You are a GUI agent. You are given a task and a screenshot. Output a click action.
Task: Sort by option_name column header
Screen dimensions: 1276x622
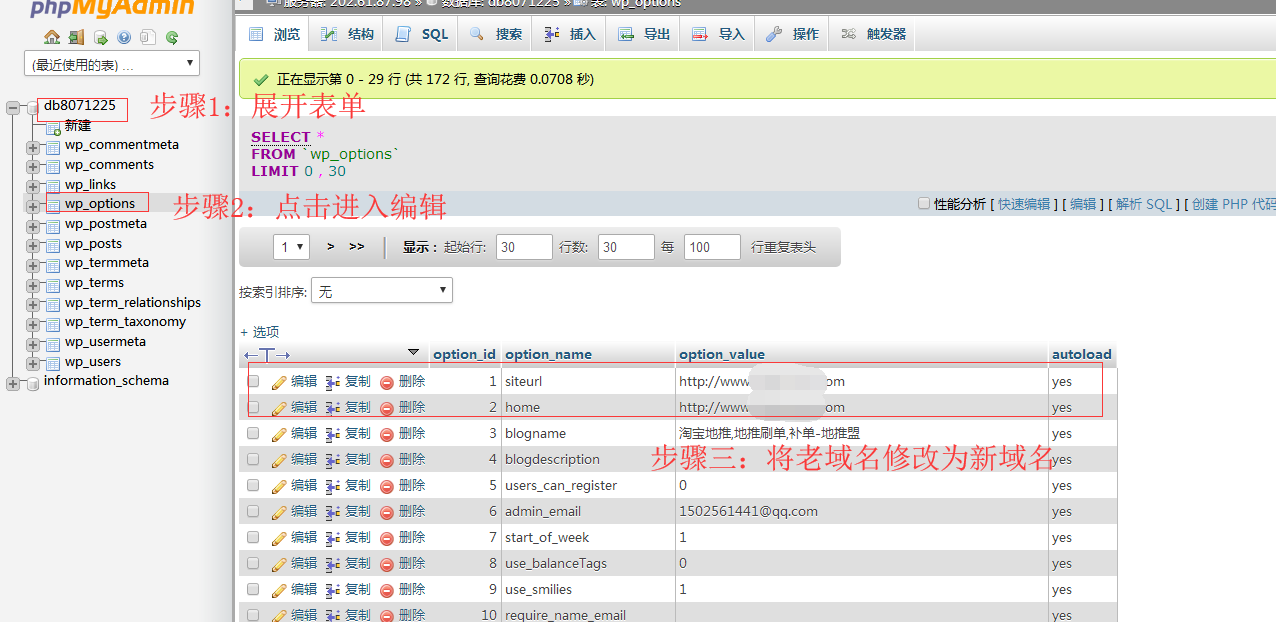point(548,354)
